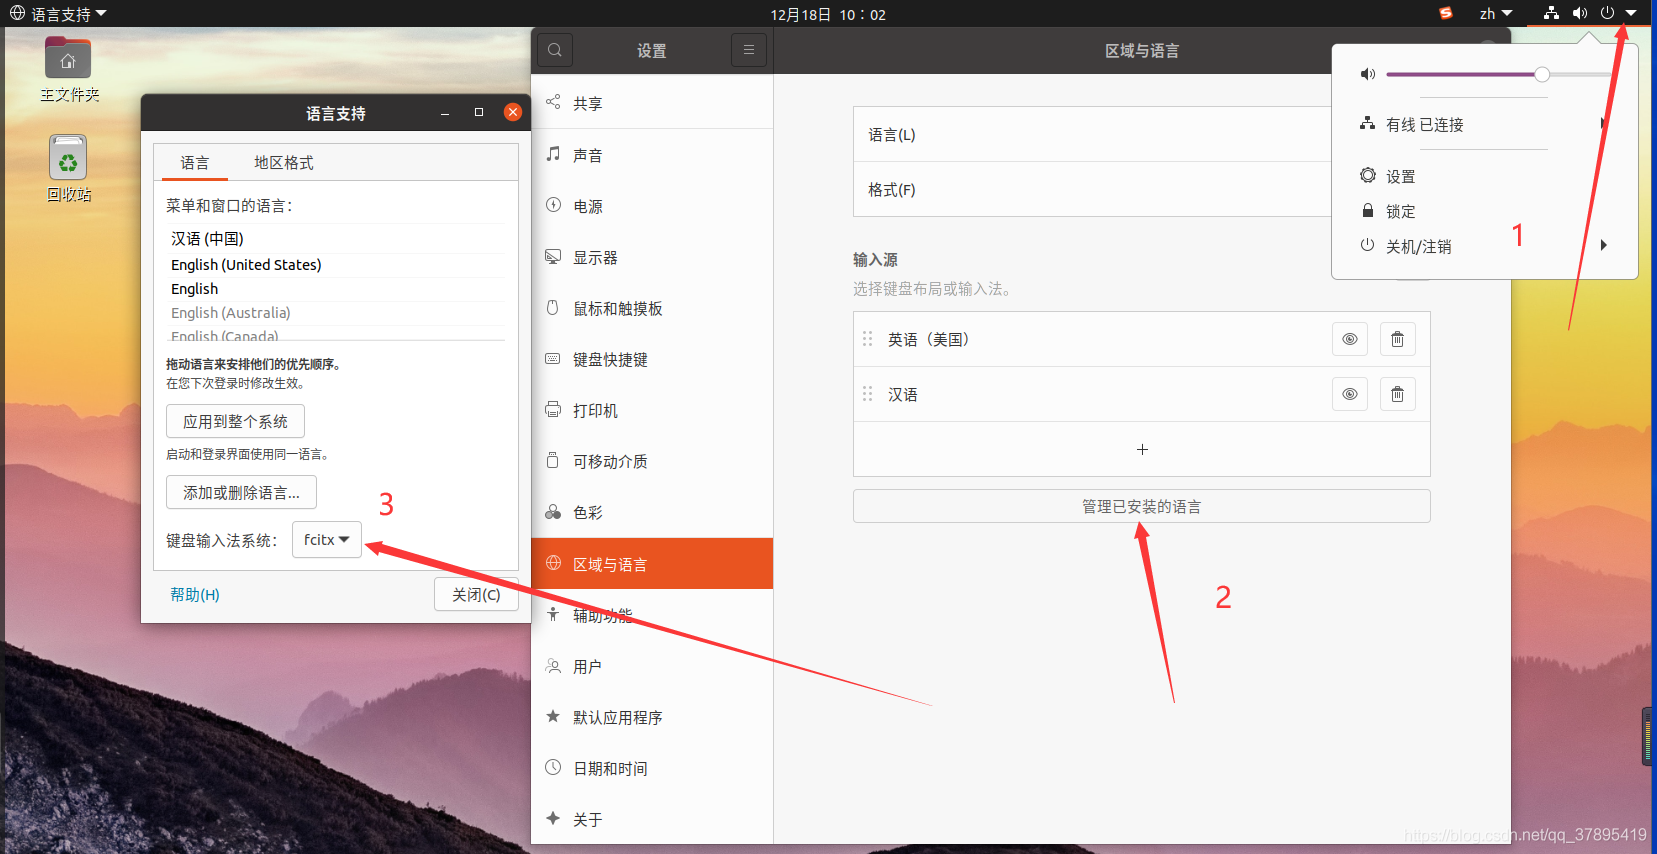This screenshot has height=854, width=1657.
Task: Open the 显示器 display settings
Action: (x=652, y=257)
